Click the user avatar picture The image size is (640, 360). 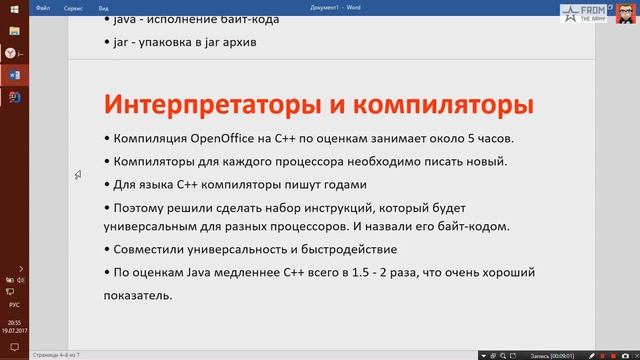pyautogui.click(x=626, y=13)
